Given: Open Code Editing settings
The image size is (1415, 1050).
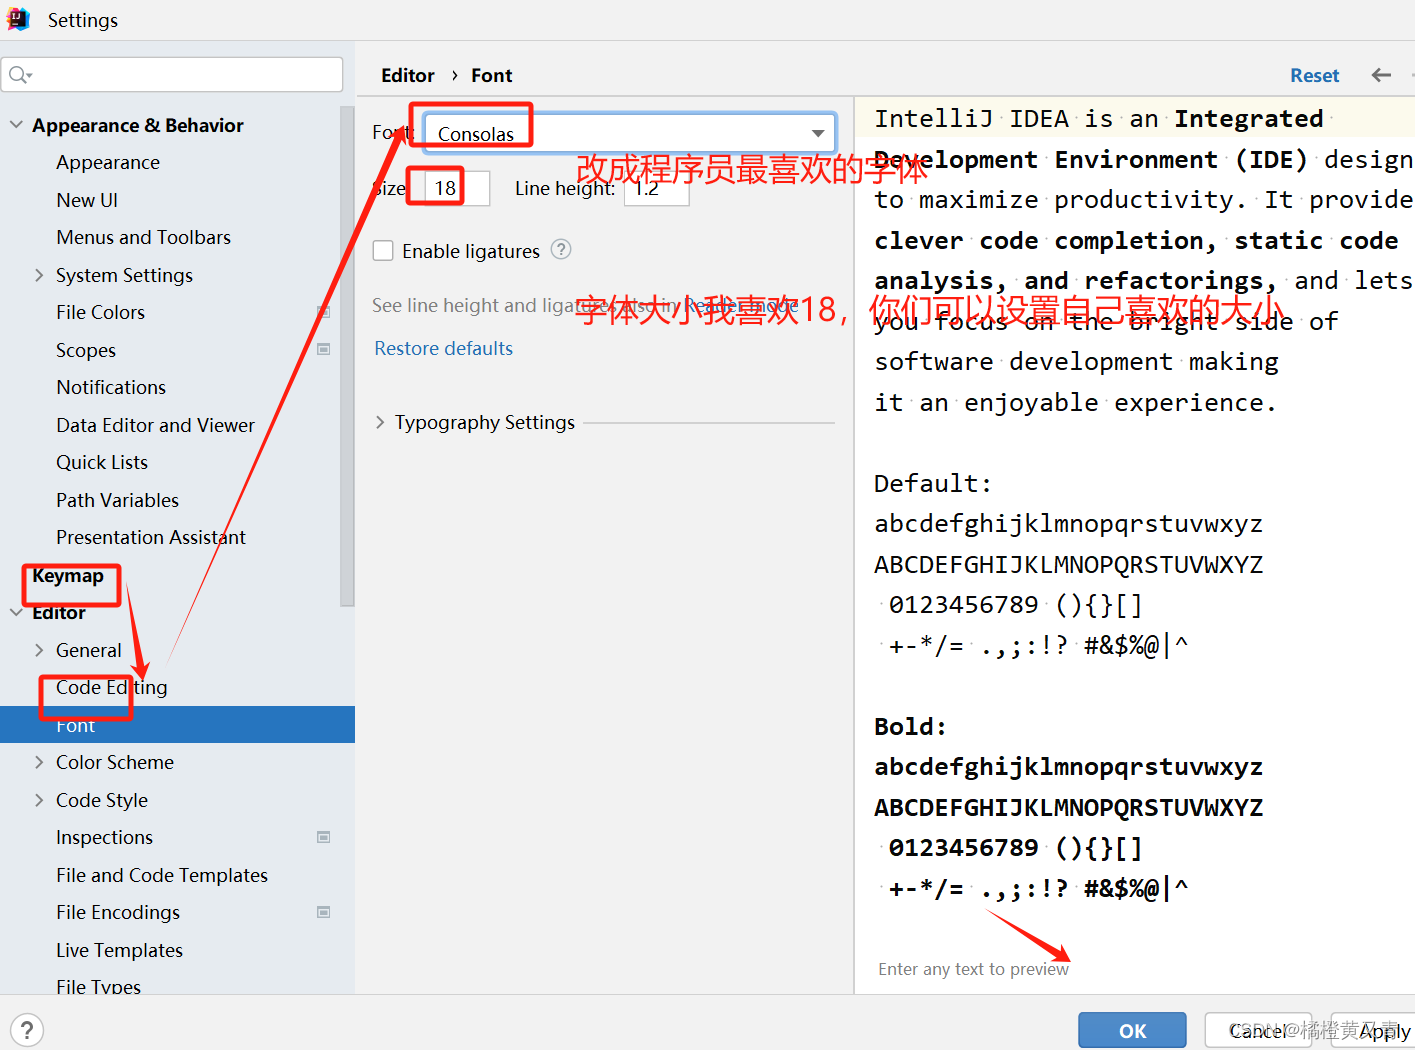Looking at the screenshot, I should (112, 687).
